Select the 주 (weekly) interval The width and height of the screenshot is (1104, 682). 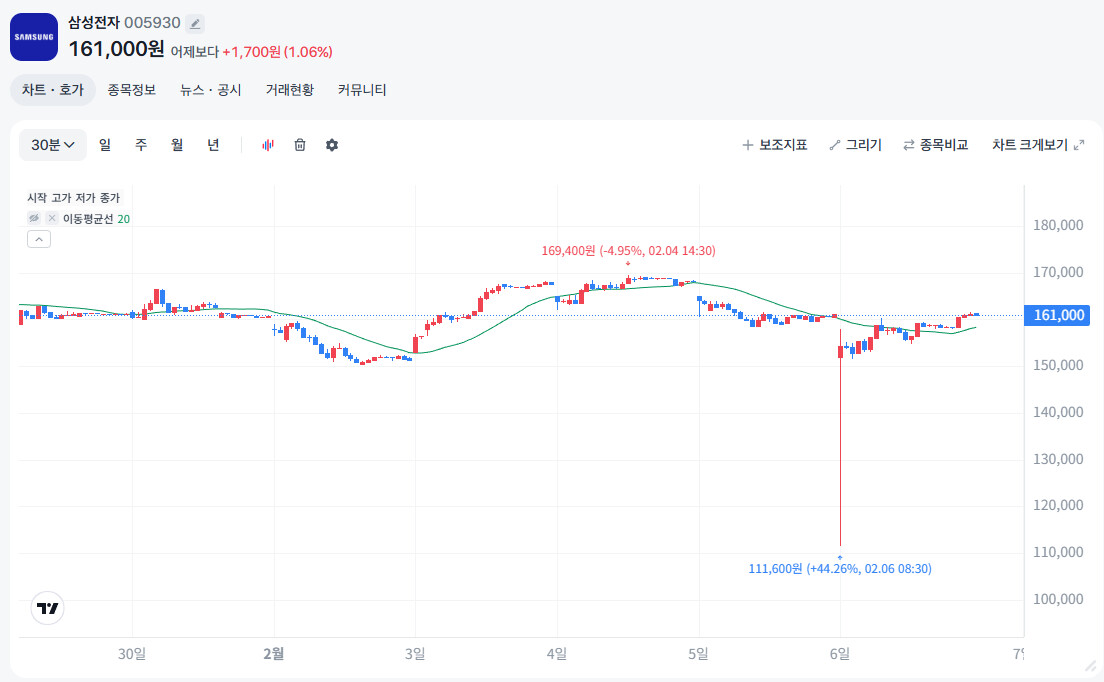tap(141, 145)
